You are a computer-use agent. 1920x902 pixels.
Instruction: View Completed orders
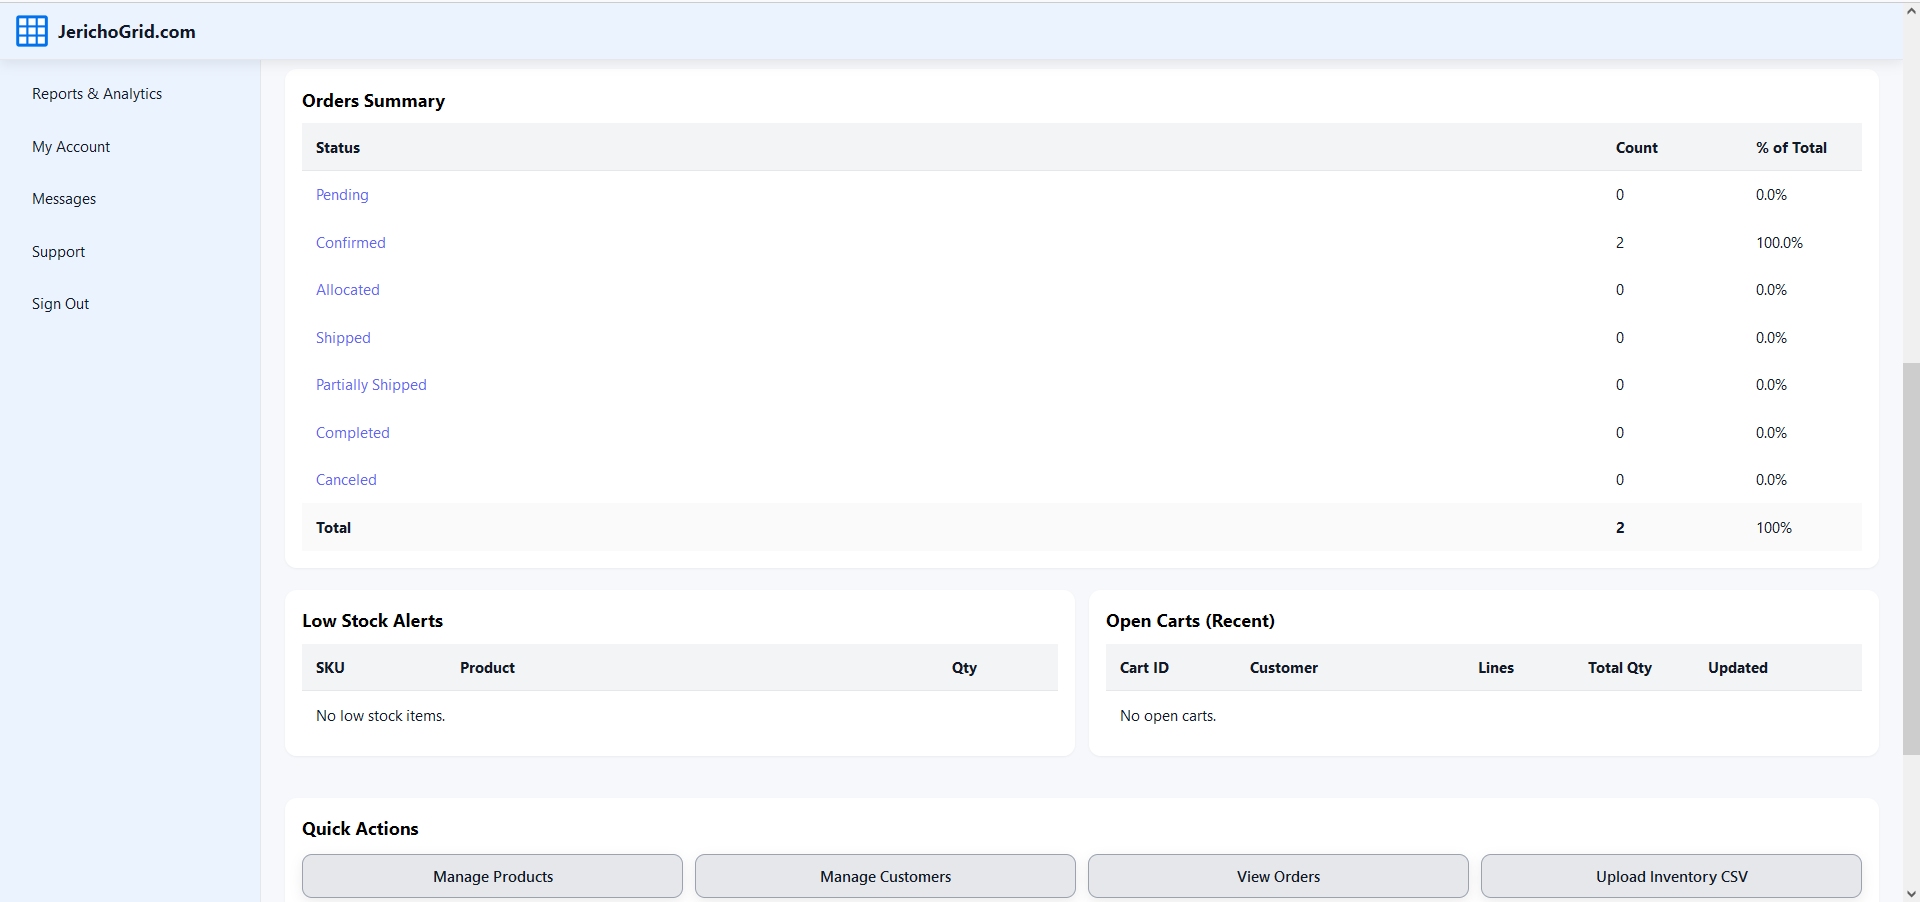352,432
